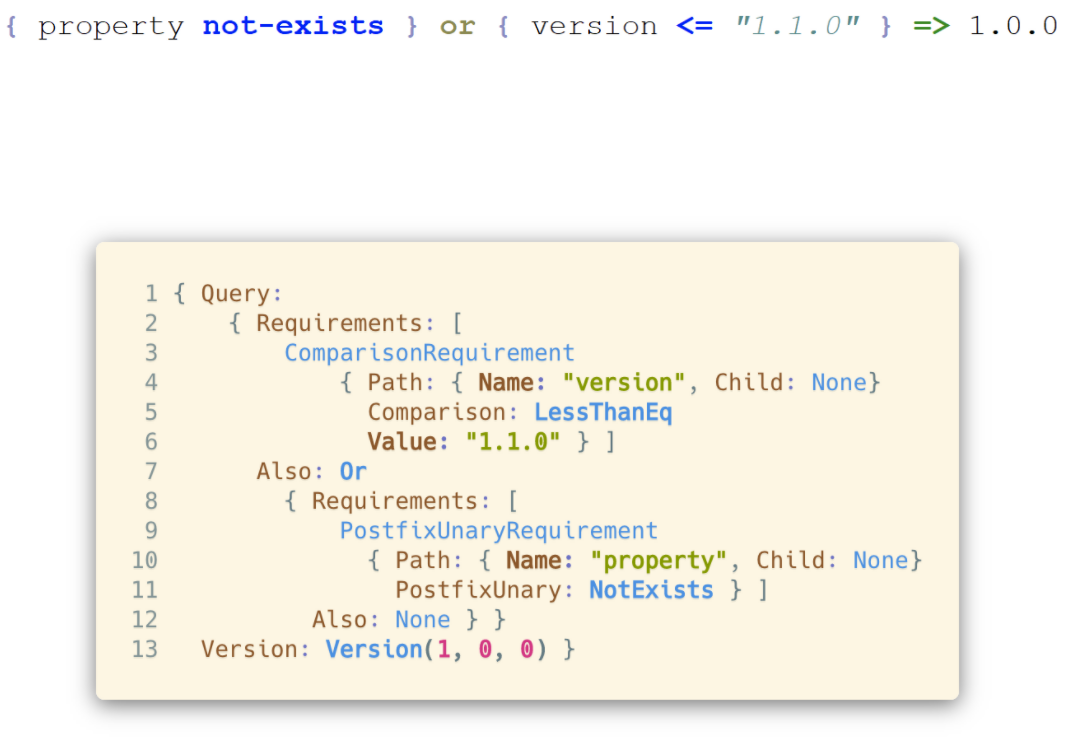Click the word 'version' in the top query line
The image size is (1069, 738).
coord(594,26)
